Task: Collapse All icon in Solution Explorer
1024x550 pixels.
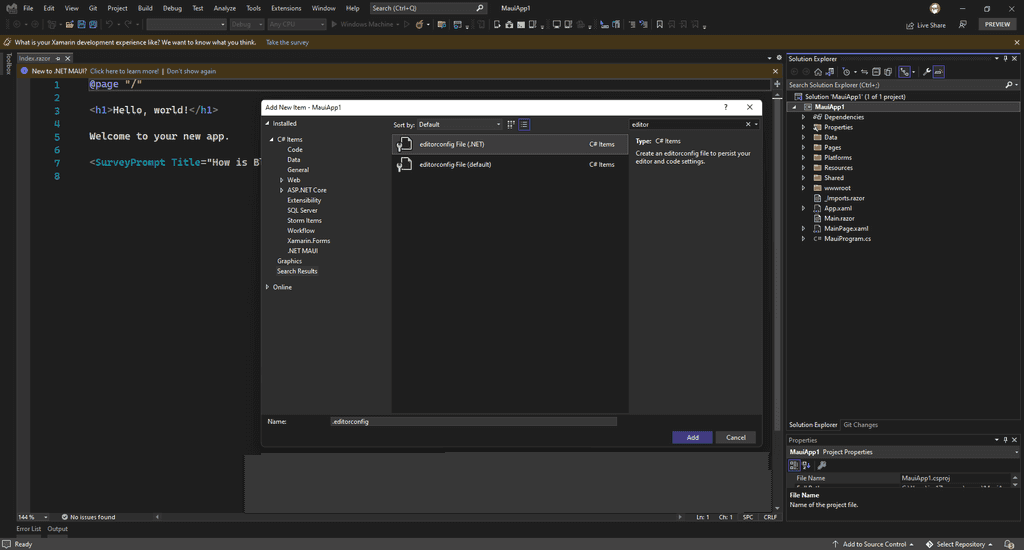Action: click(x=876, y=72)
